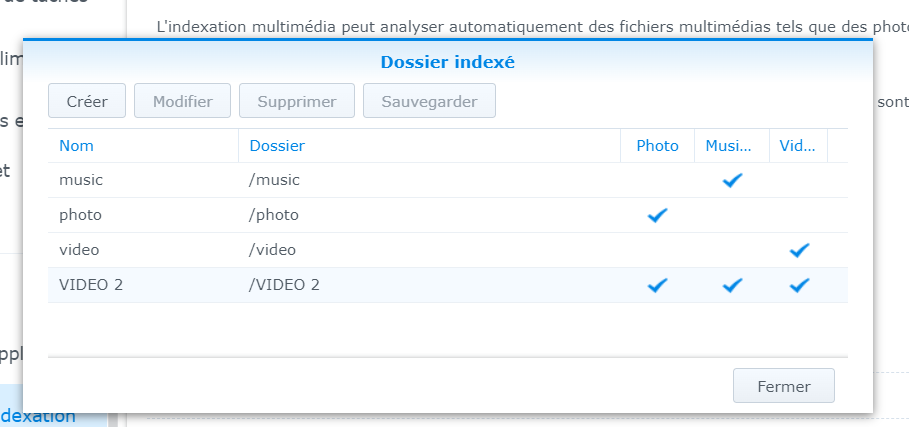The height and width of the screenshot is (427, 909).
Task: Click the Vidéo column header
Action: pyautogui.click(x=797, y=146)
